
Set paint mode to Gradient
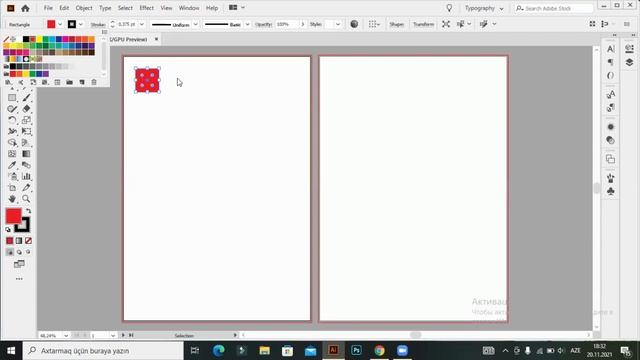tap(19, 241)
